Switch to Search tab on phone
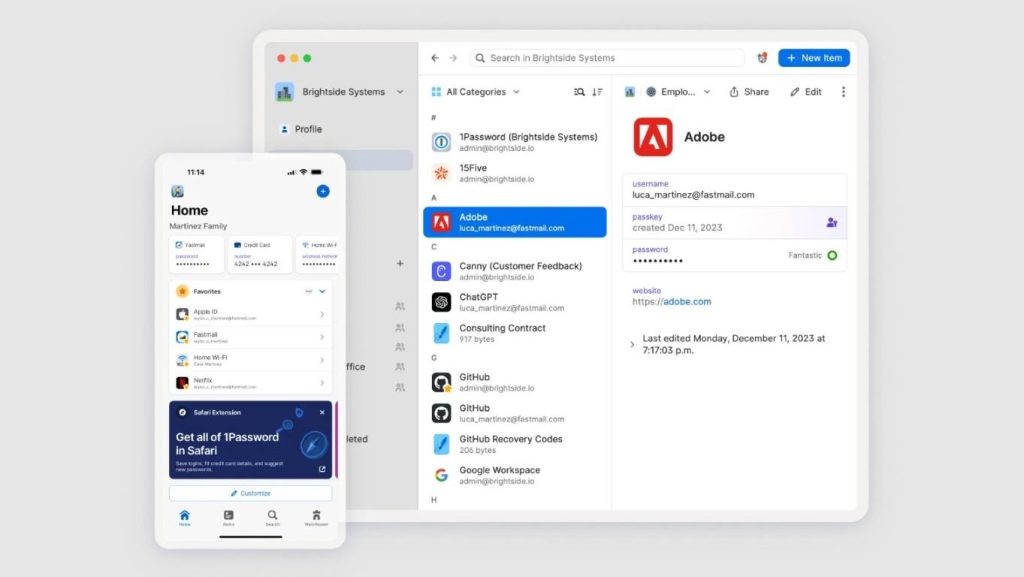 (x=272, y=518)
